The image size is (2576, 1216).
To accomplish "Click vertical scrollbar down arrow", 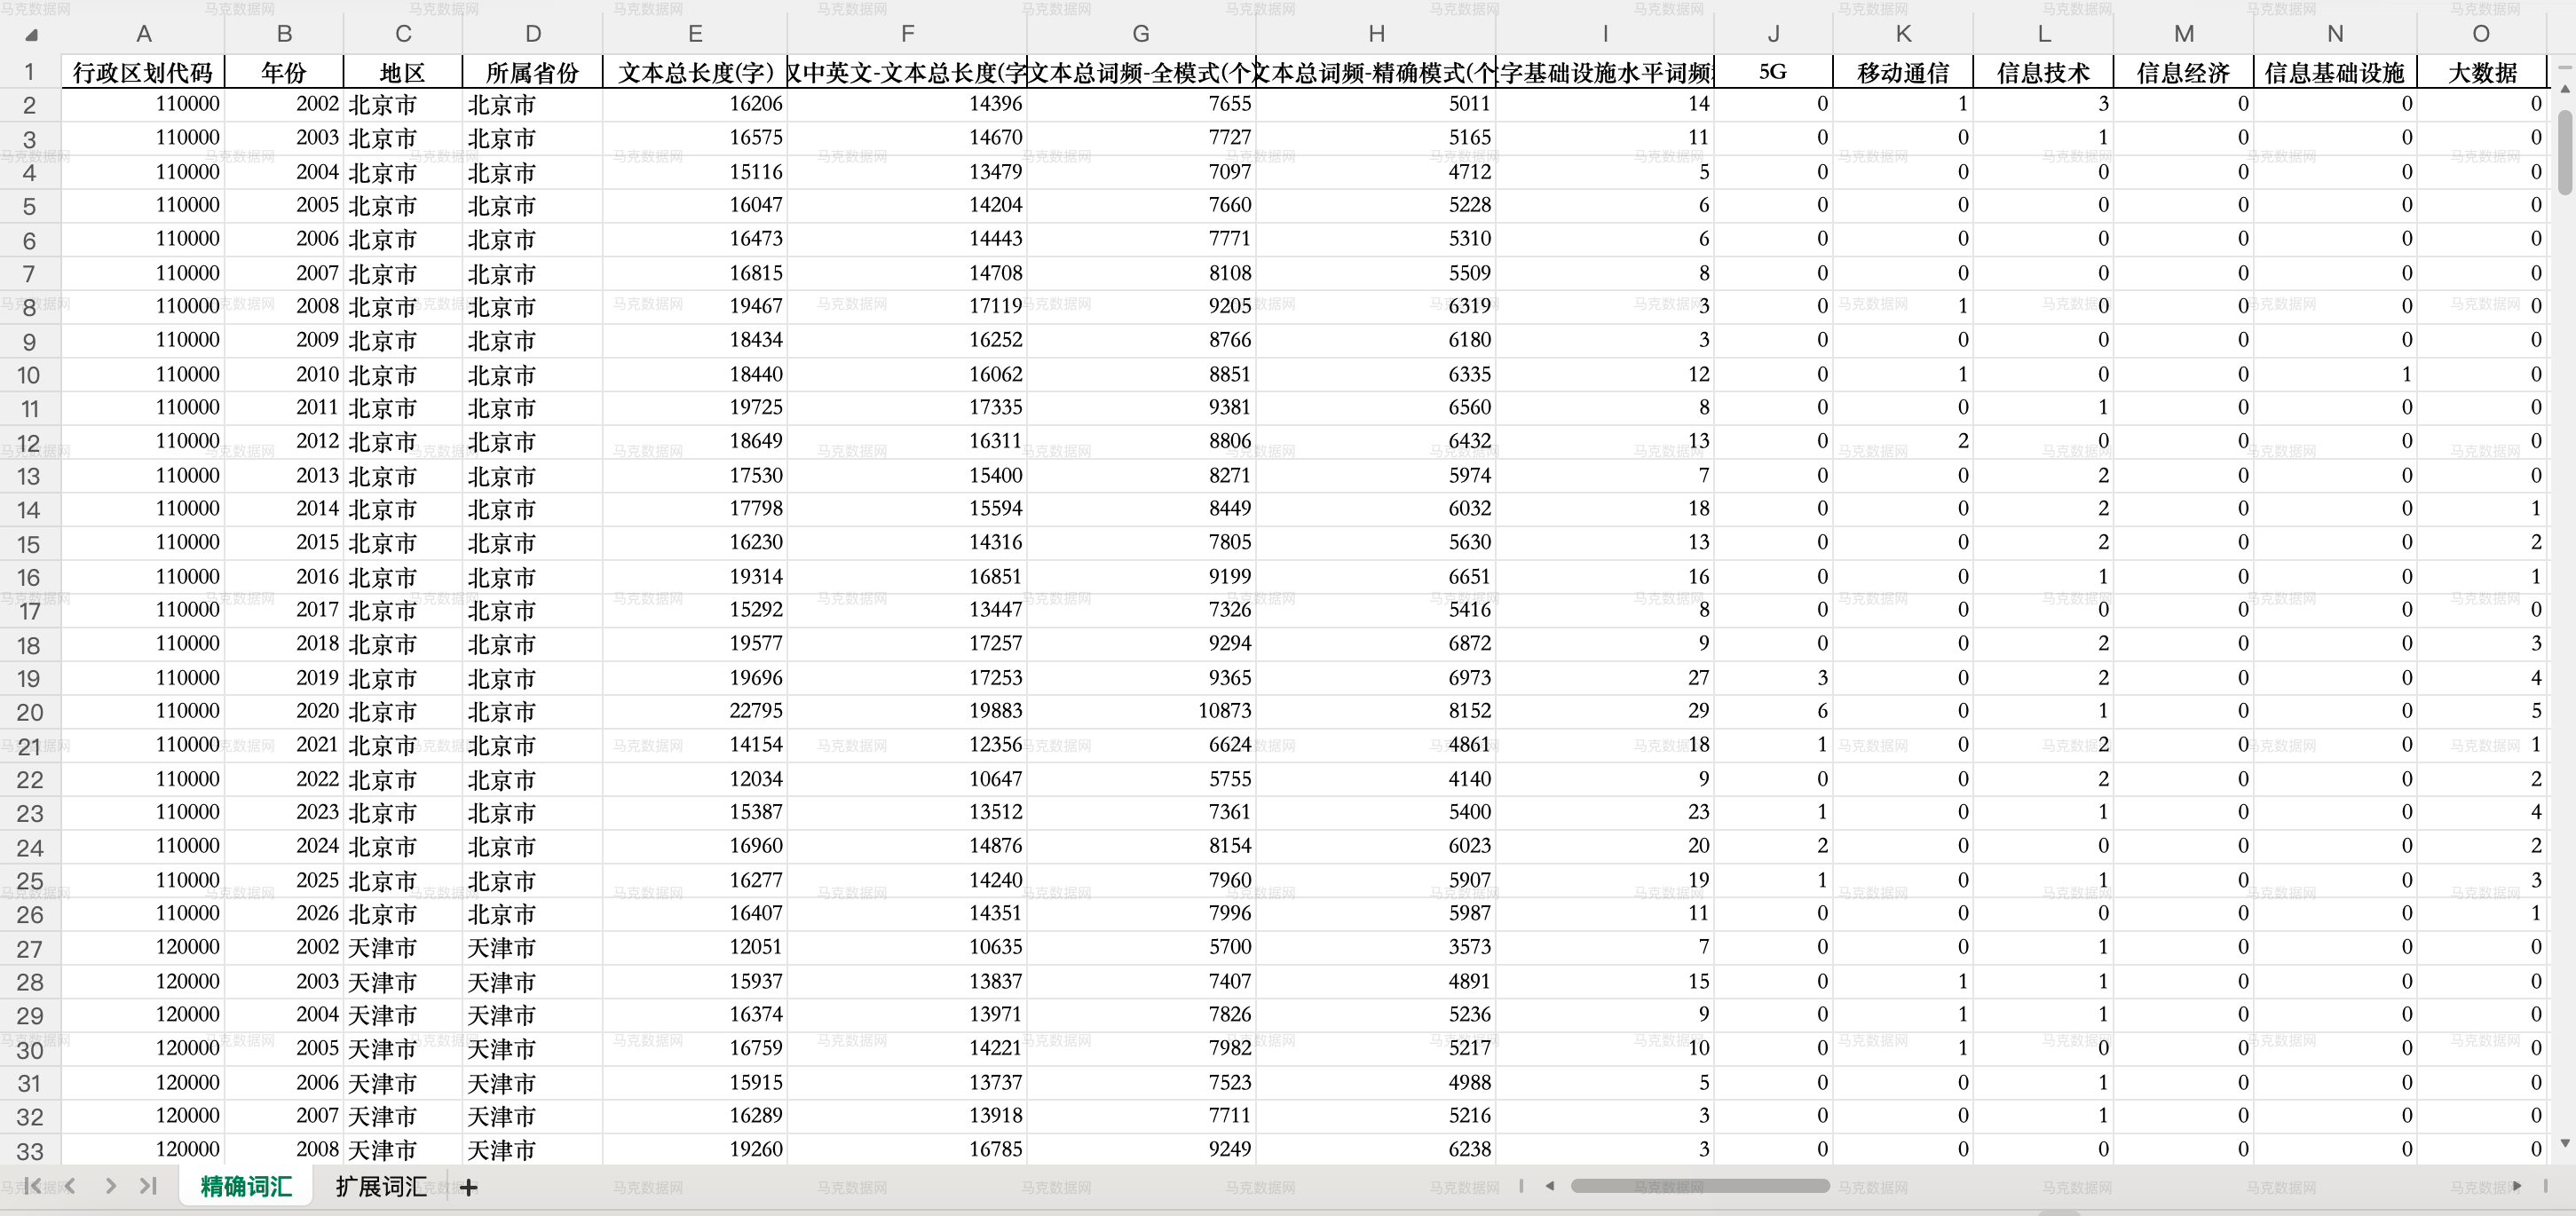I will (x=2564, y=1143).
